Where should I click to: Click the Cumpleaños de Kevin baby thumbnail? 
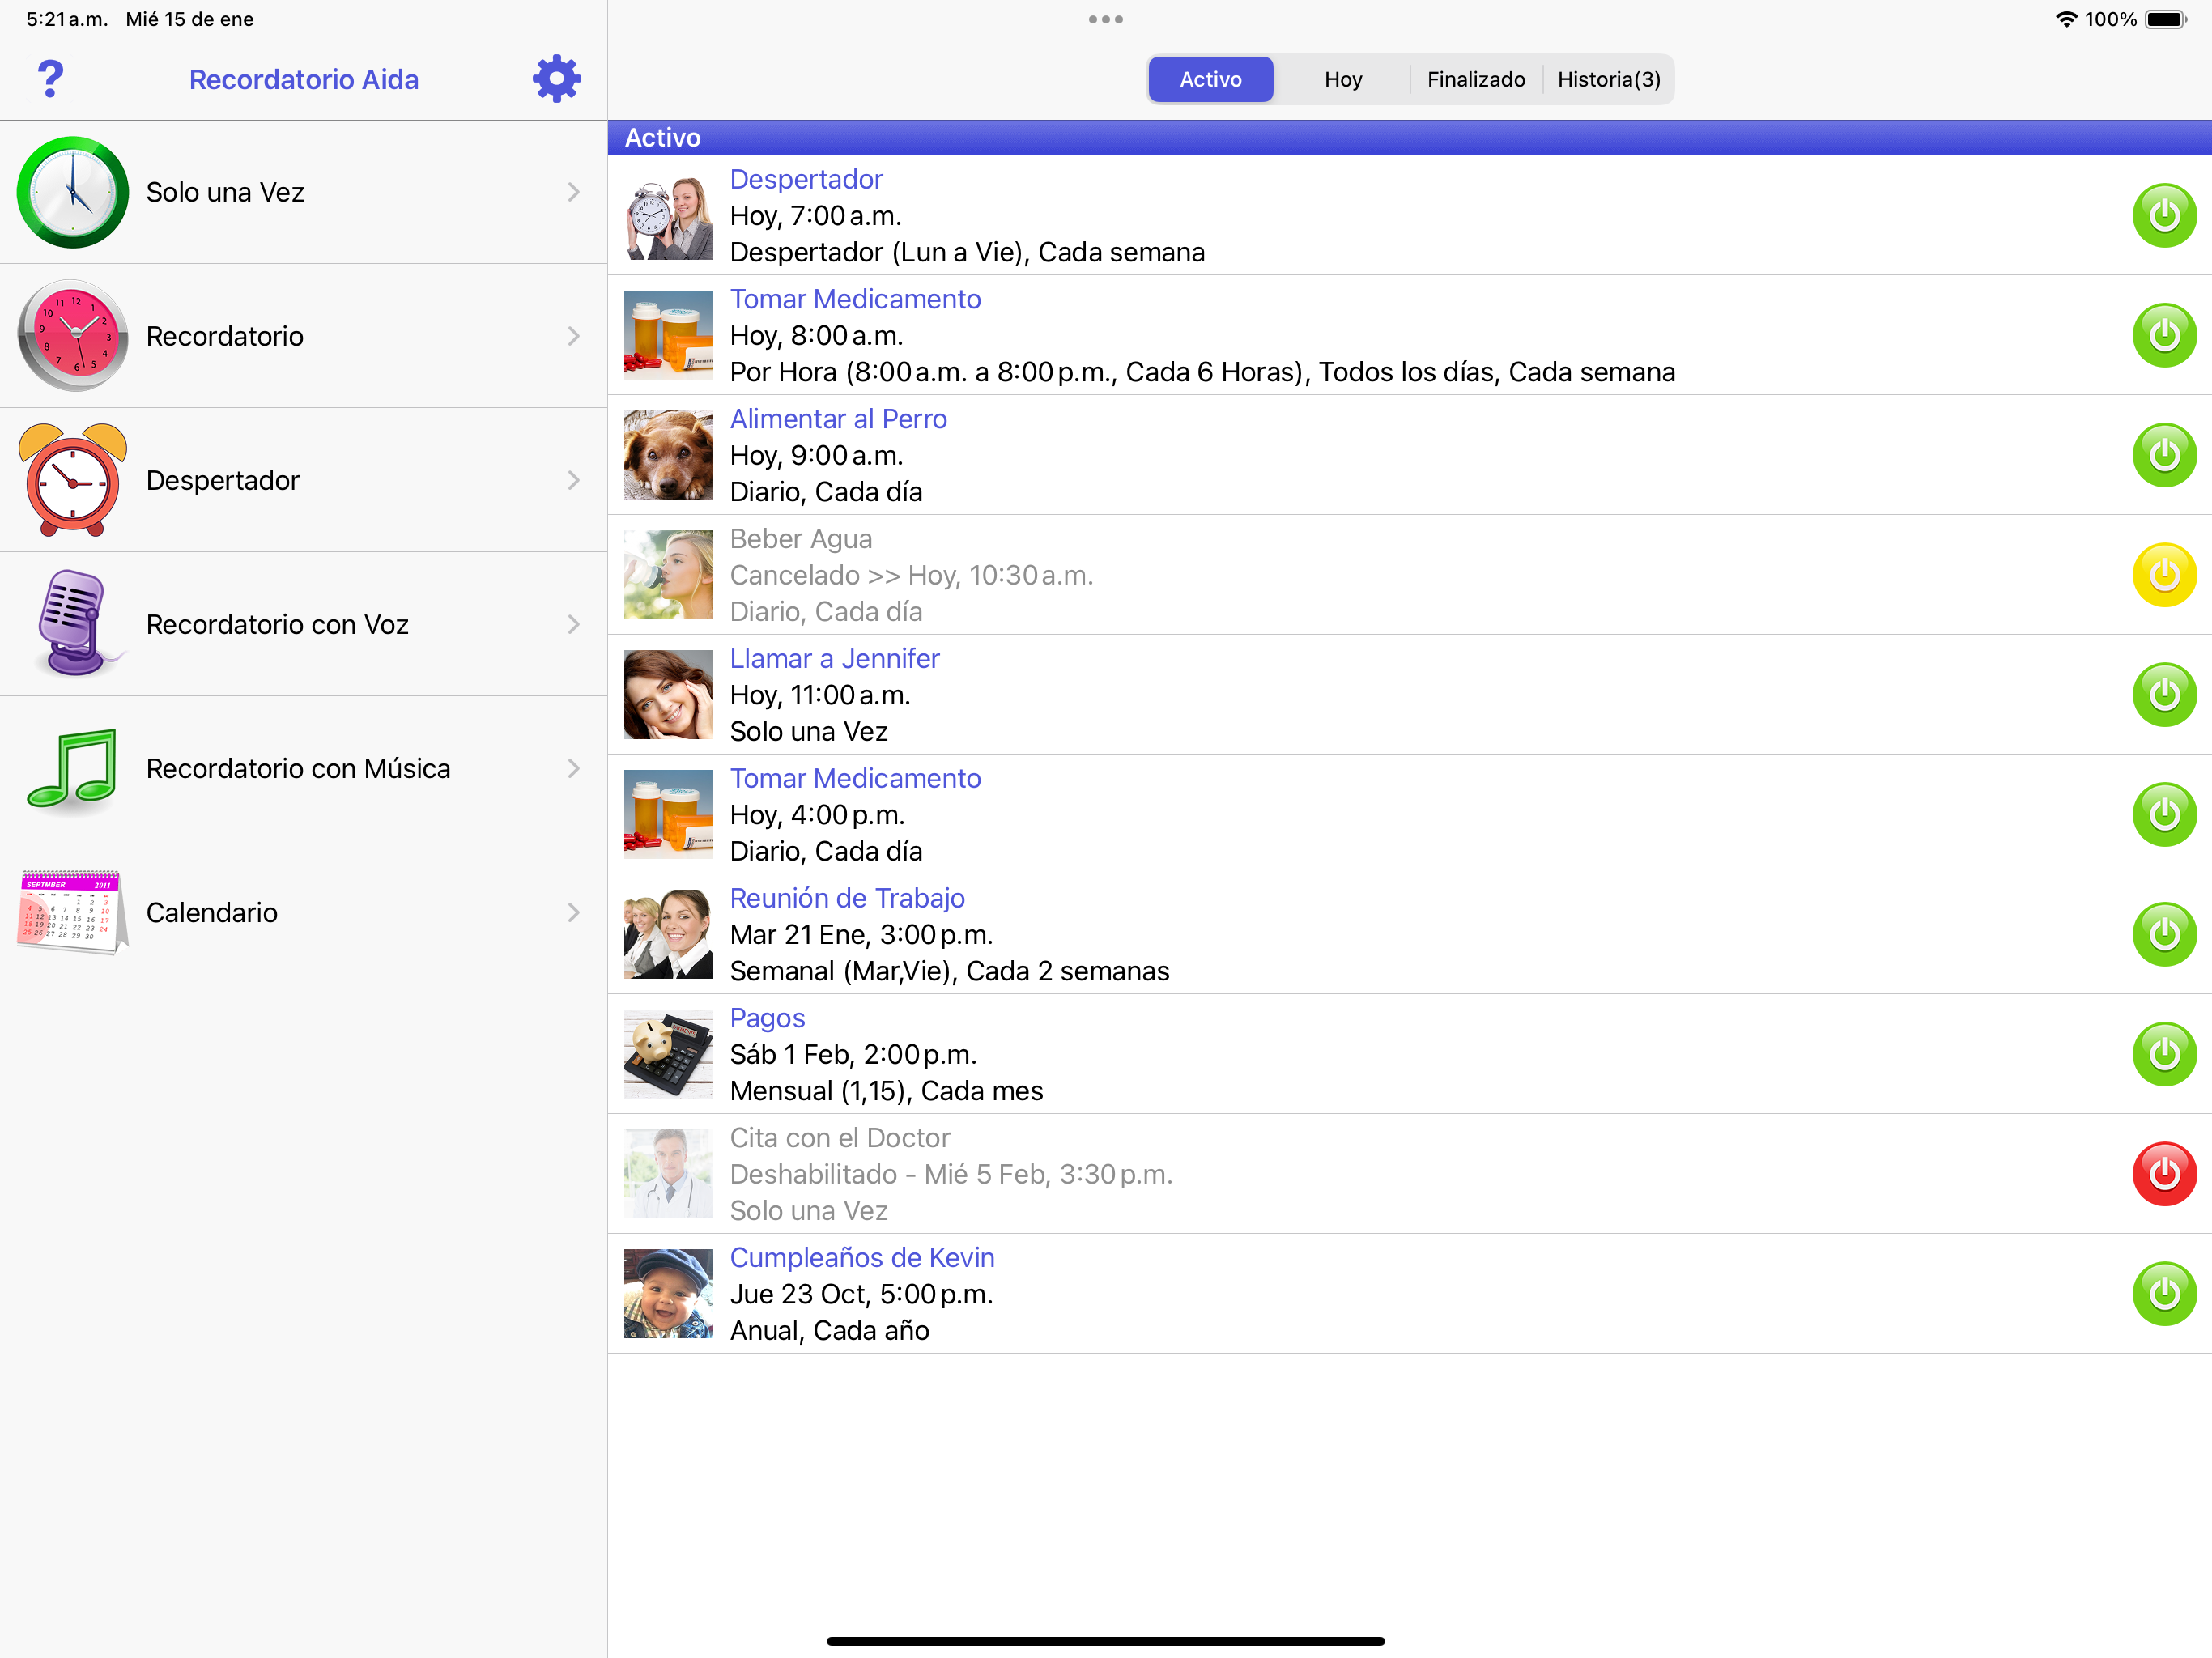(668, 1293)
